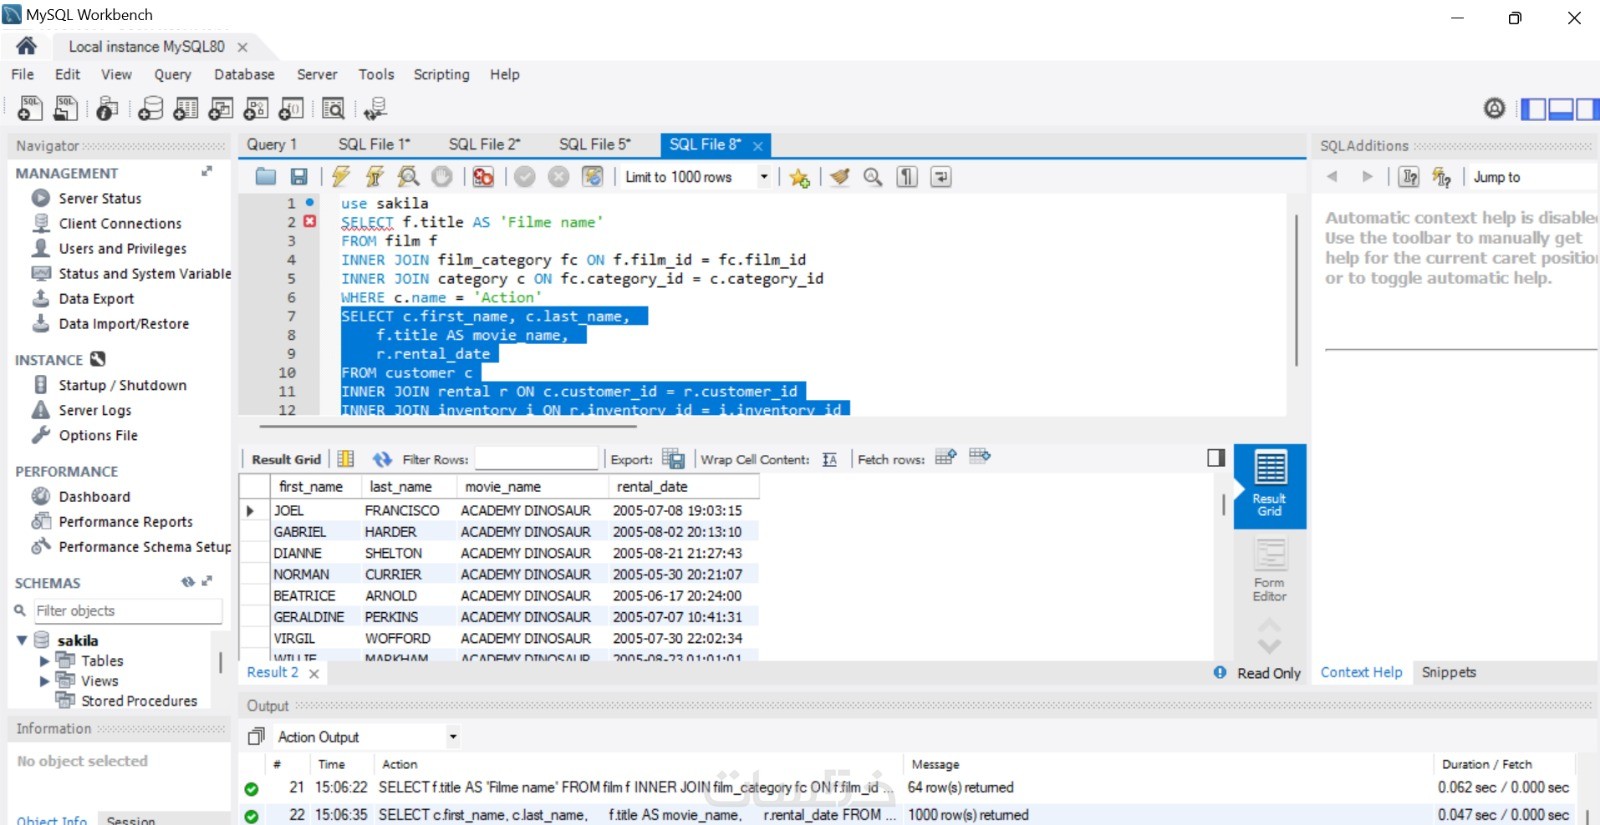The image size is (1600, 825).
Task: Commit the transaction checkmark icon
Action: (x=525, y=177)
